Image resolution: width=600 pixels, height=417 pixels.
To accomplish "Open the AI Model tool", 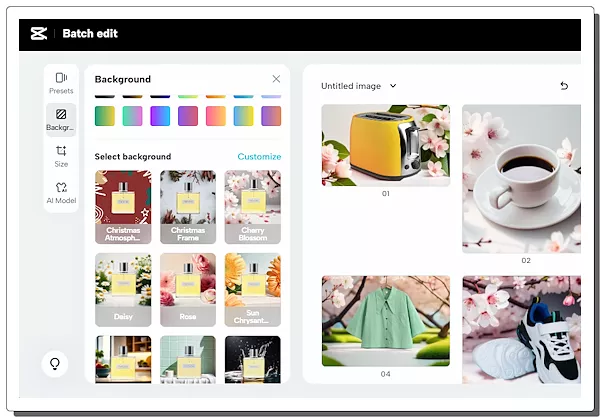I will (61, 193).
